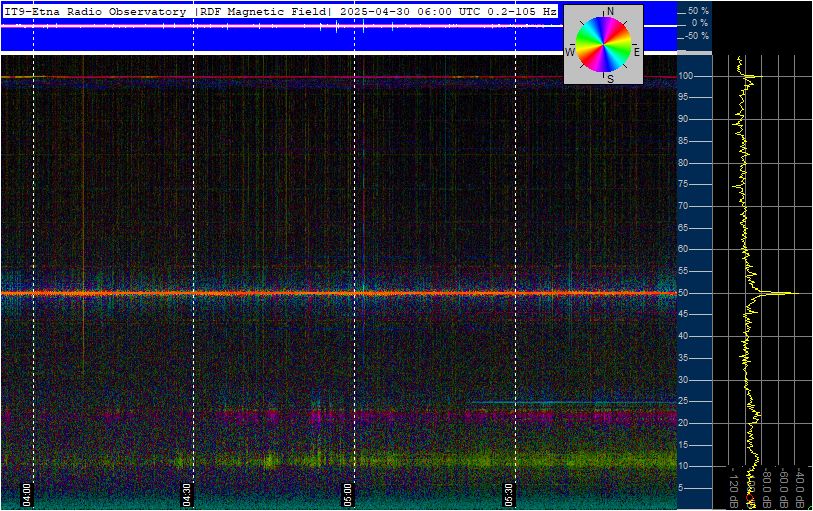The image size is (813, 511).
Task: Click the 85 Hz frequency axis label
Action: click(x=684, y=141)
